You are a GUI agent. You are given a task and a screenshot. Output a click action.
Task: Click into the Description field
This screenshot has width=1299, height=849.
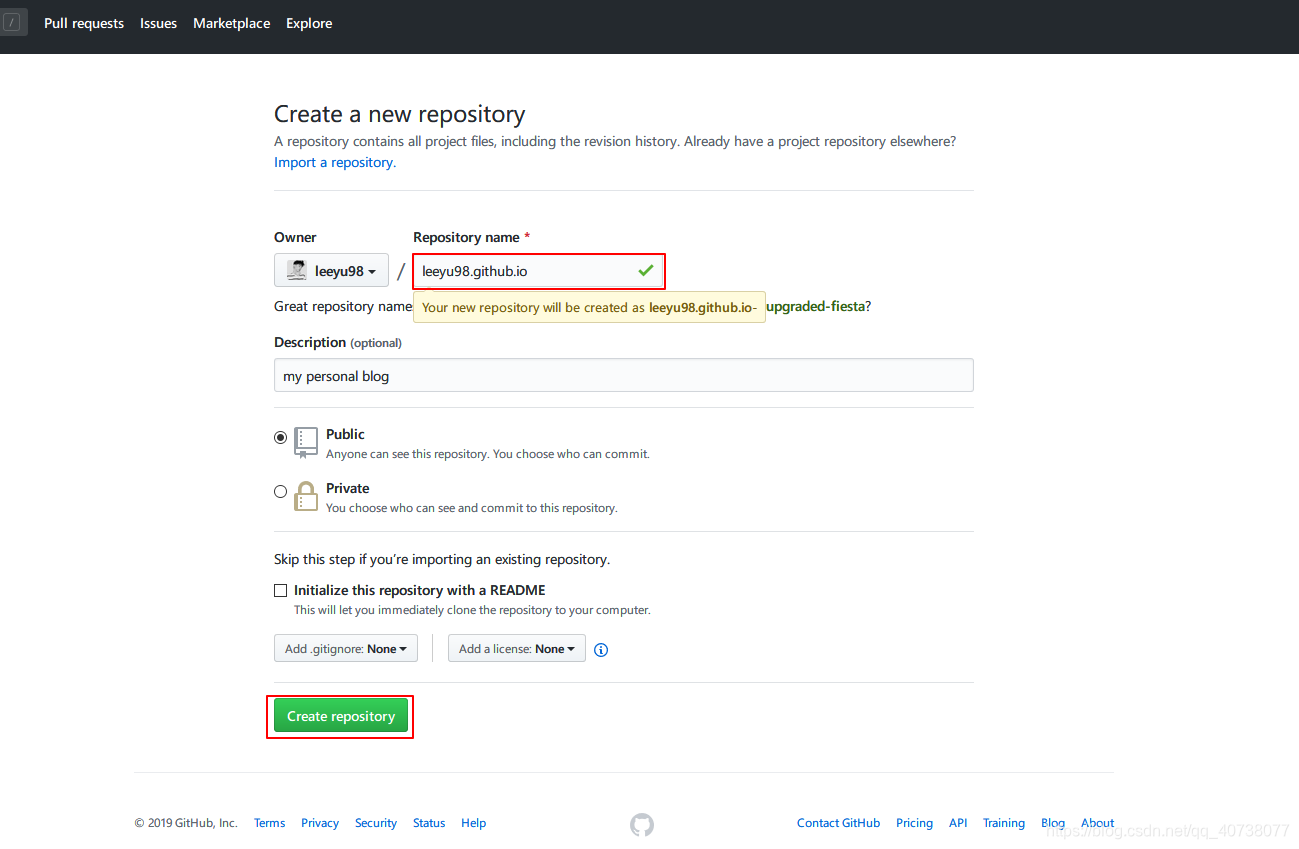[x=624, y=375]
